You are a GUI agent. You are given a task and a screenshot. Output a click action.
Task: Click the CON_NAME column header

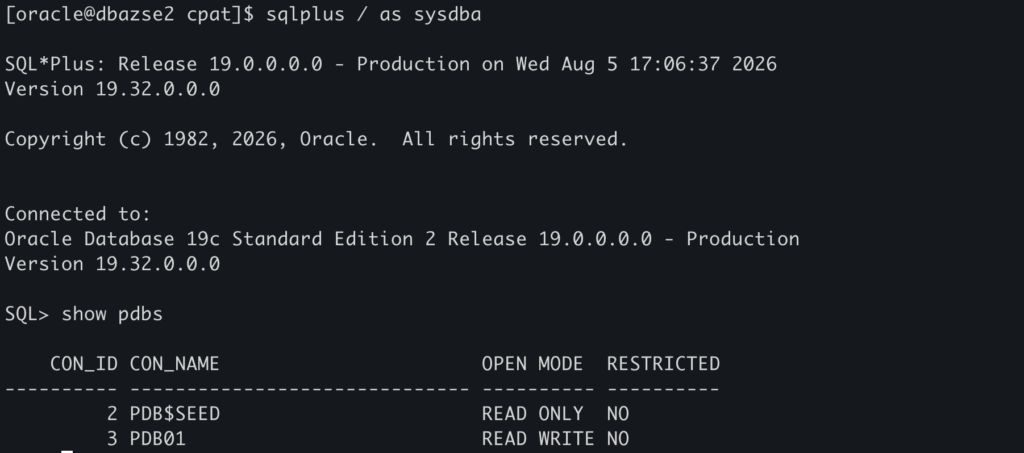[x=174, y=364]
